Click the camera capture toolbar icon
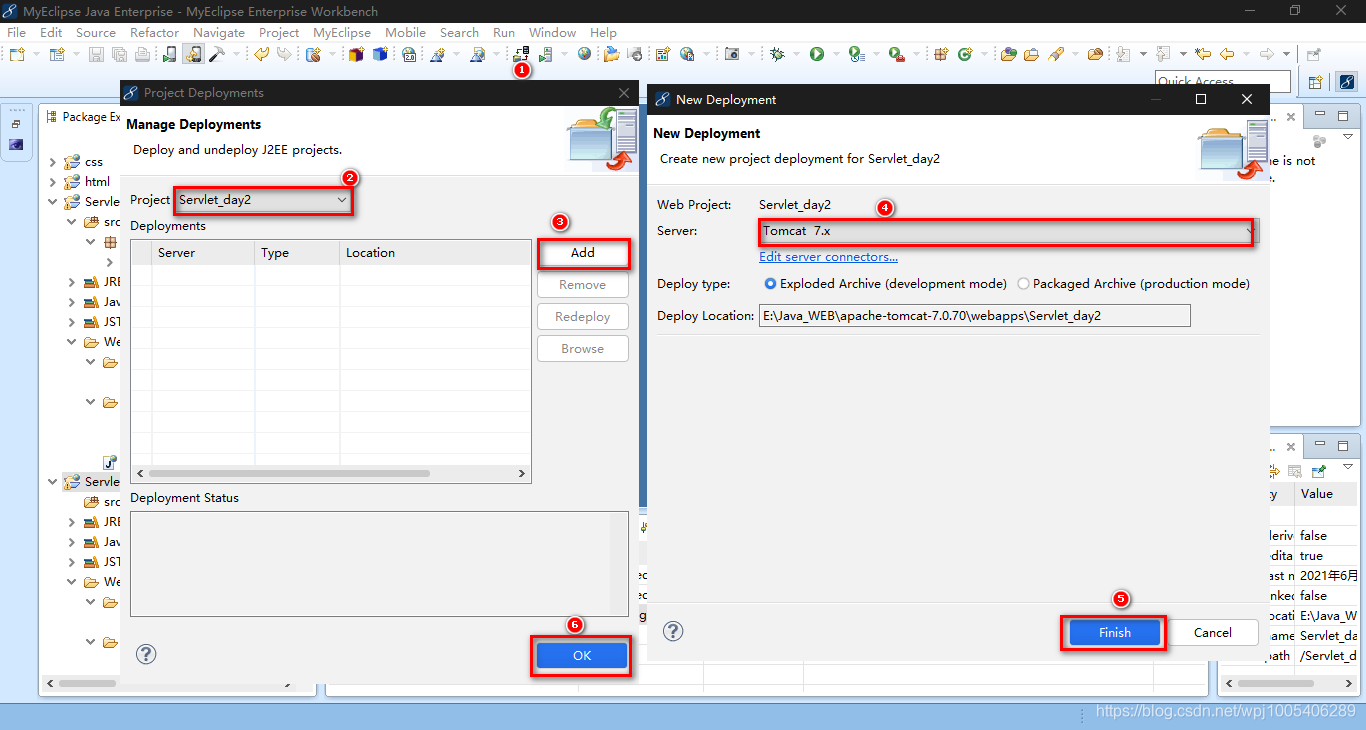The height and width of the screenshot is (730, 1366). tap(732, 54)
